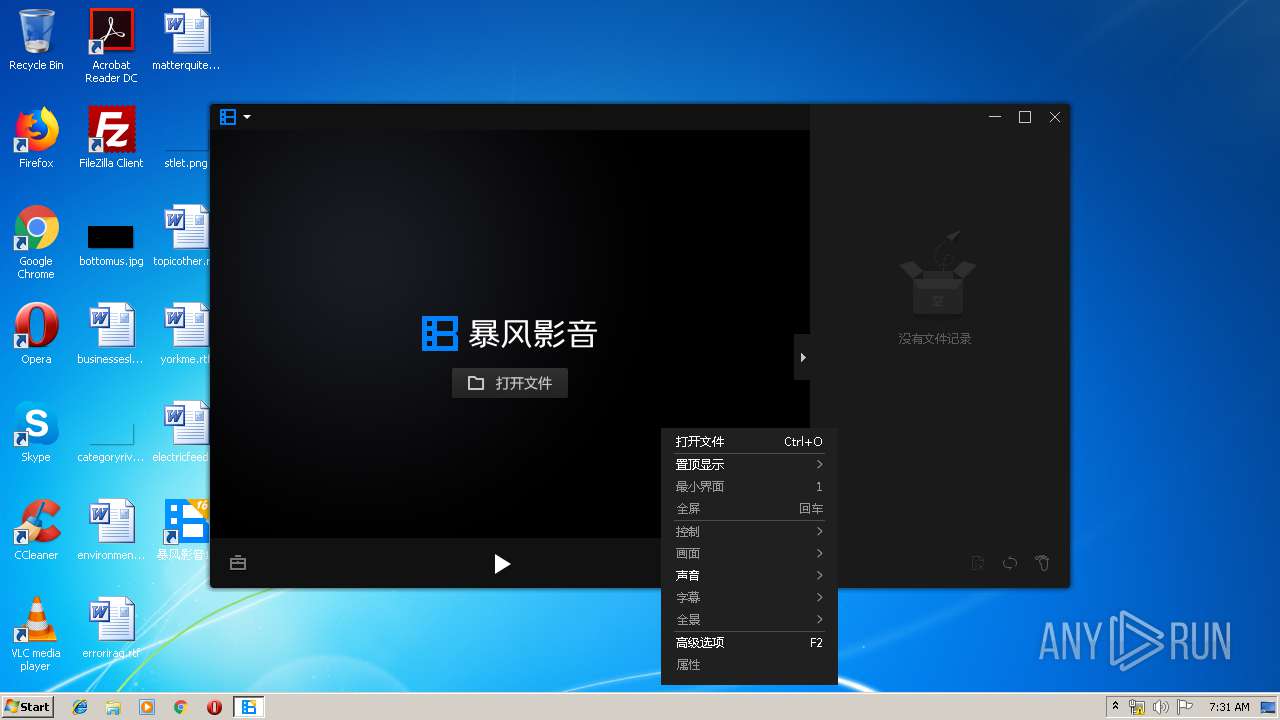The image size is (1280, 720).
Task: Select the businessesl Word document icon
Action: click(x=111, y=334)
